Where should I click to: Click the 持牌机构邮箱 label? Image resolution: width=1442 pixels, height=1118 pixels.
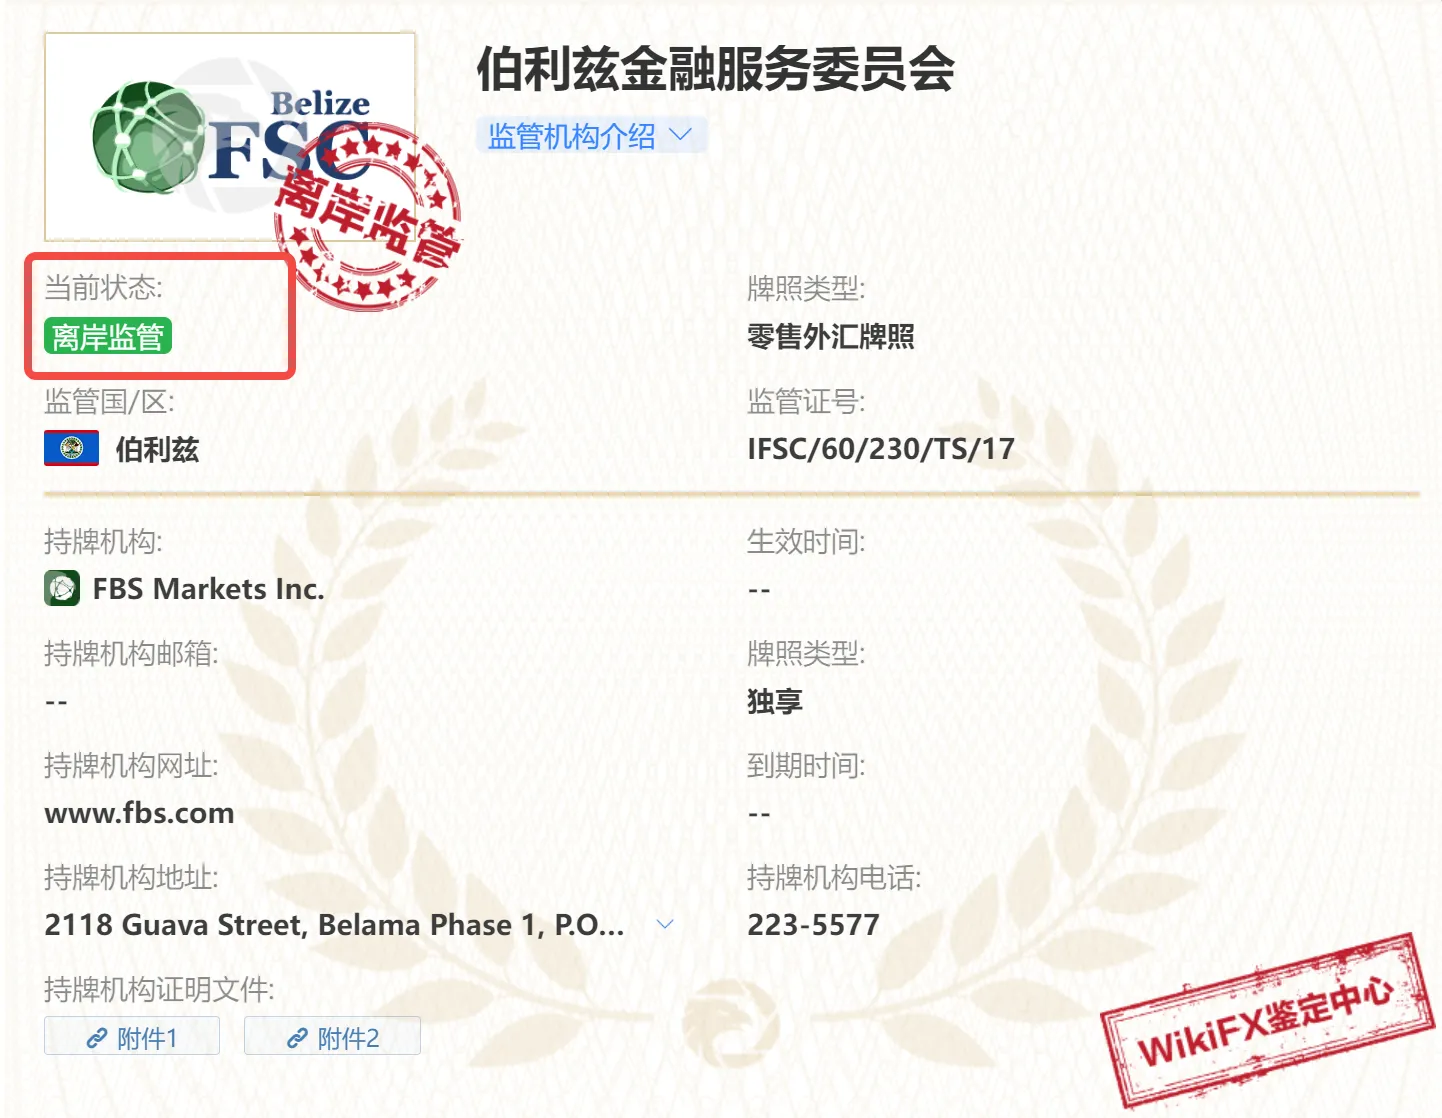click(x=131, y=653)
